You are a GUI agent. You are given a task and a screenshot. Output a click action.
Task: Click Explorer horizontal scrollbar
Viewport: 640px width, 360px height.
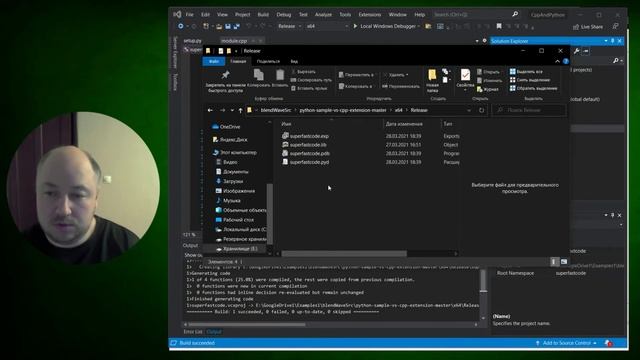[344, 253]
